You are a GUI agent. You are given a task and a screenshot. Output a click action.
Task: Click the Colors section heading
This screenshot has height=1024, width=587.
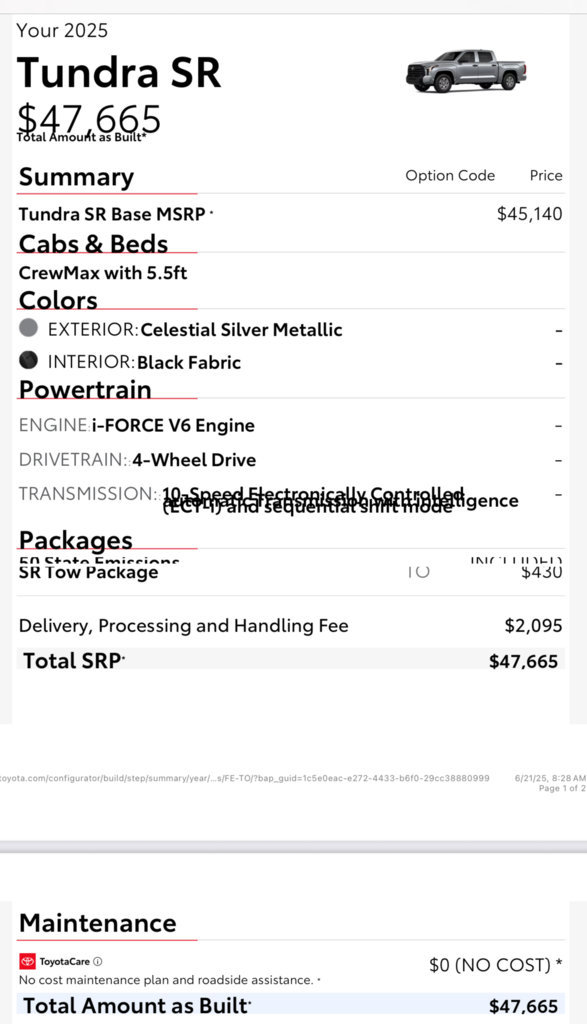click(58, 300)
